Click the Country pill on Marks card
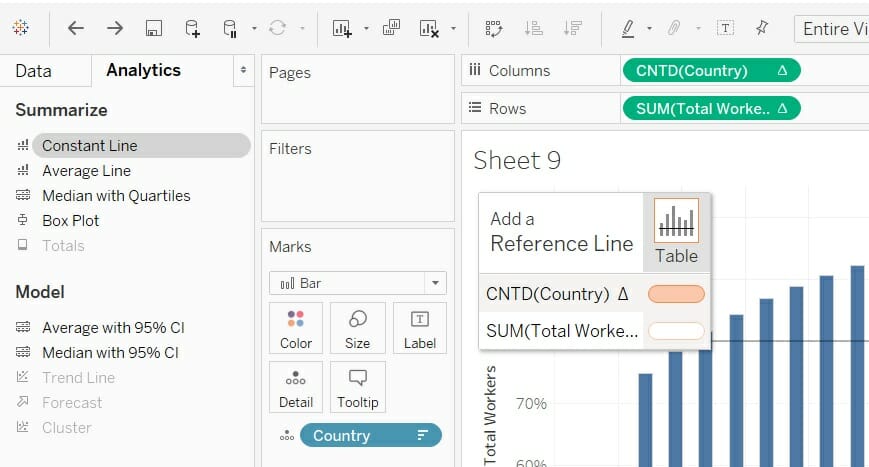This screenshot has width=869, height=467. (371, 435)
